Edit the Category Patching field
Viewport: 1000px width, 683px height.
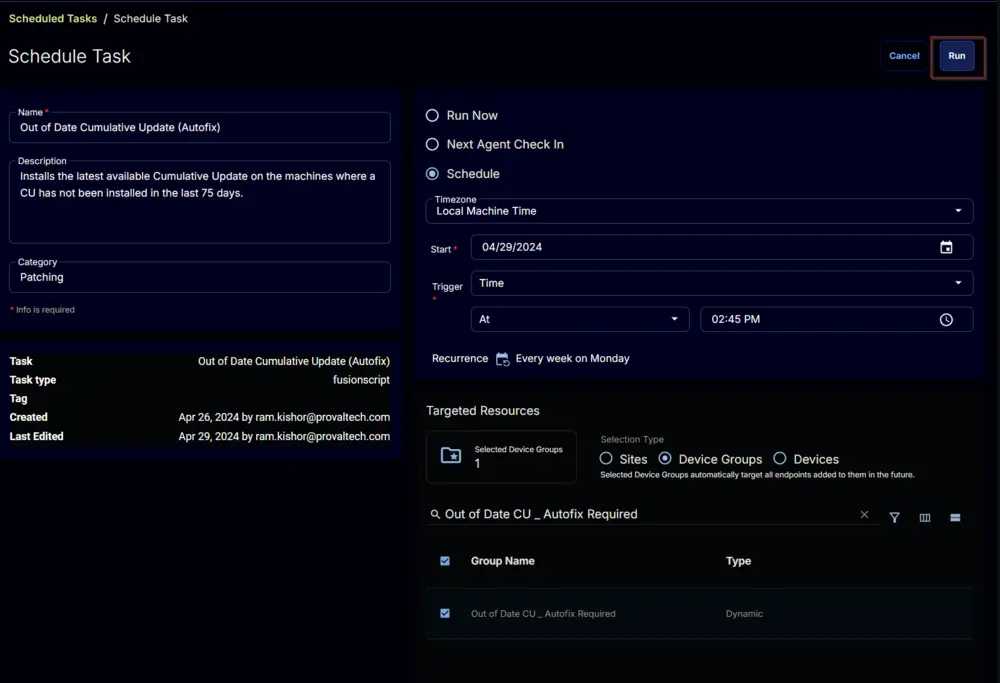click(200, 277)
